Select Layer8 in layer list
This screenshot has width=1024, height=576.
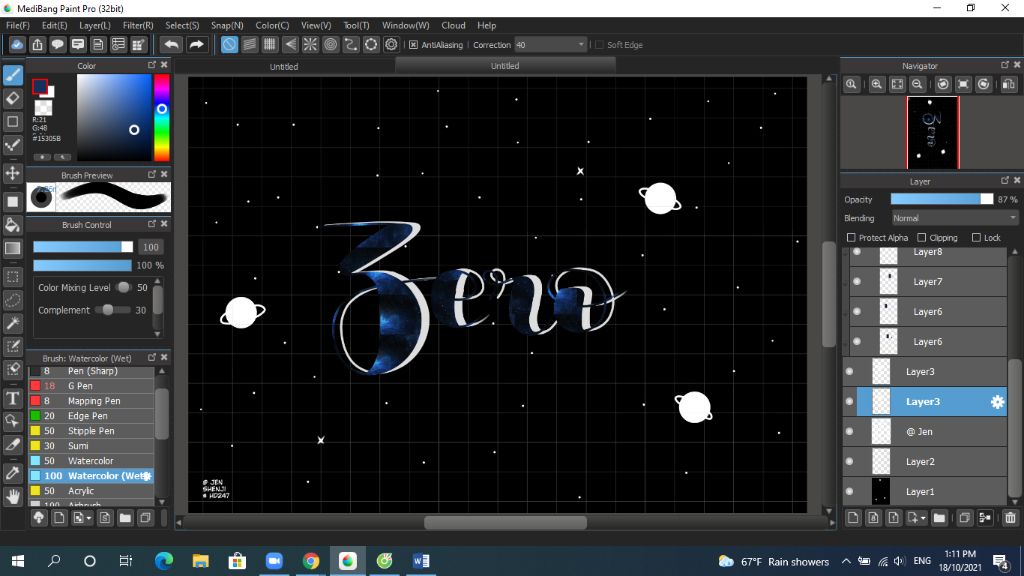pos(927,253)
